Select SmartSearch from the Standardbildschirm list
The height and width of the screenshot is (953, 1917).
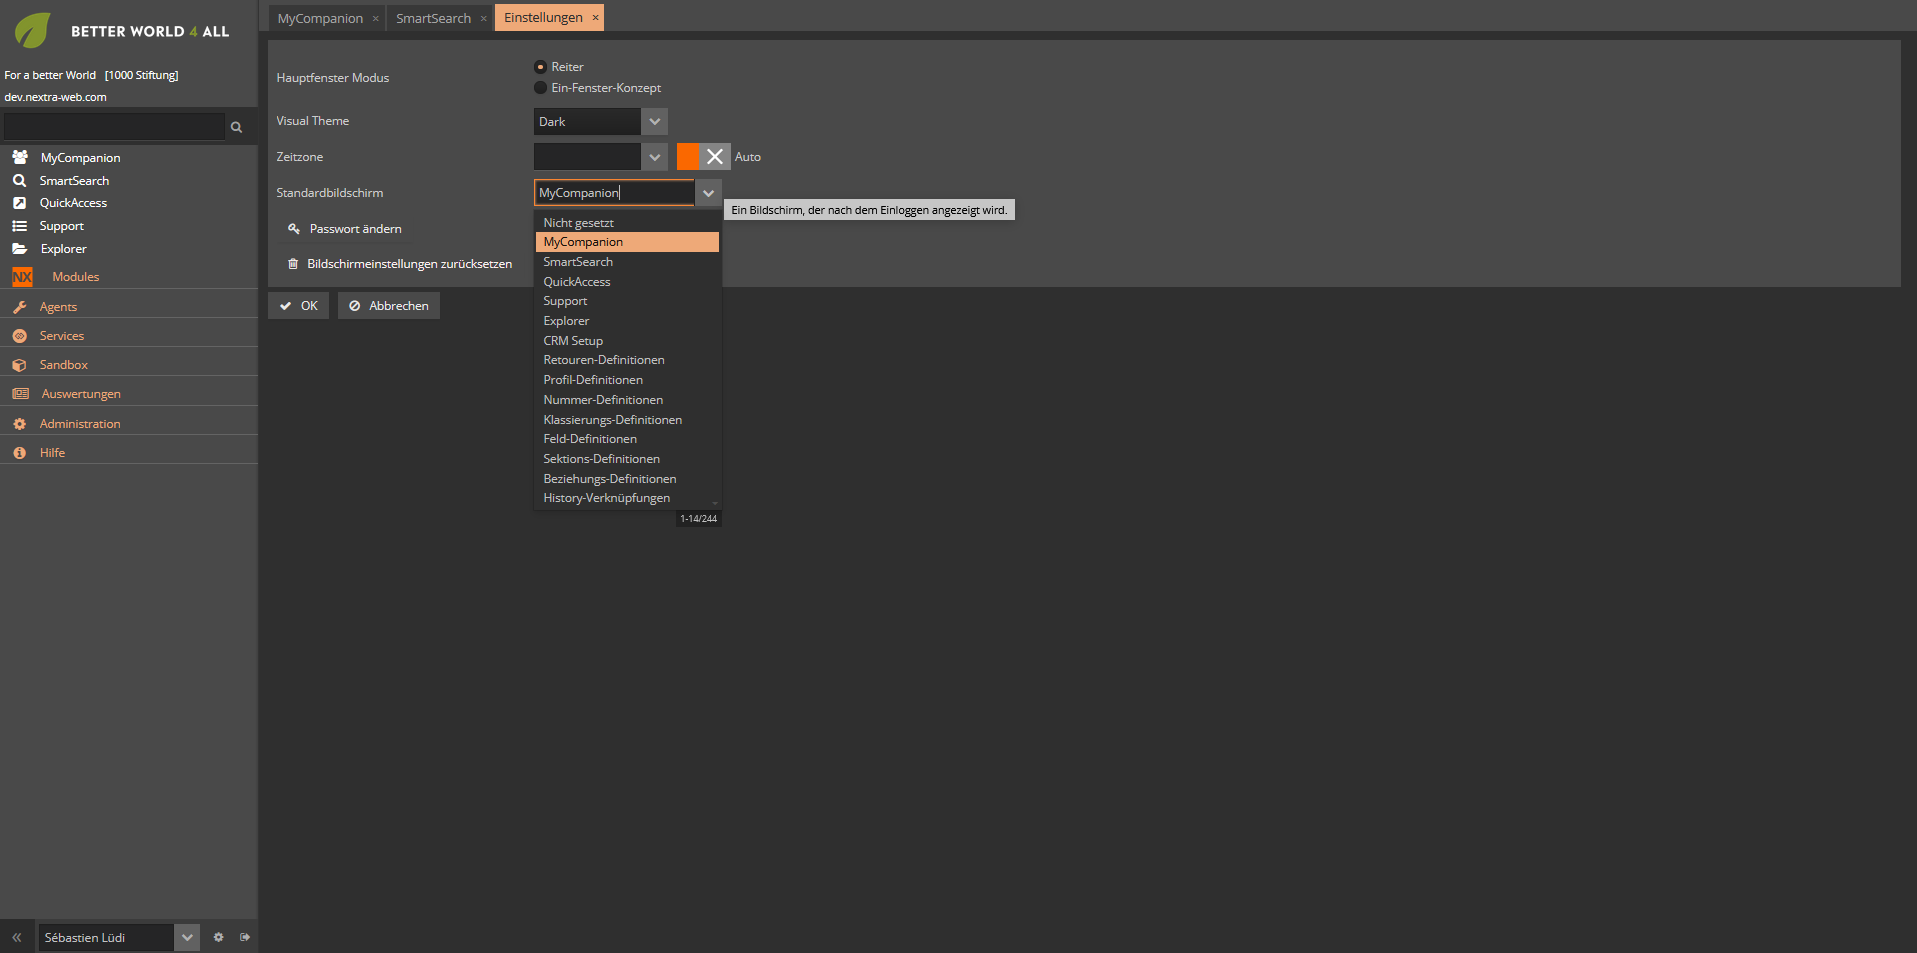point(578,261)
